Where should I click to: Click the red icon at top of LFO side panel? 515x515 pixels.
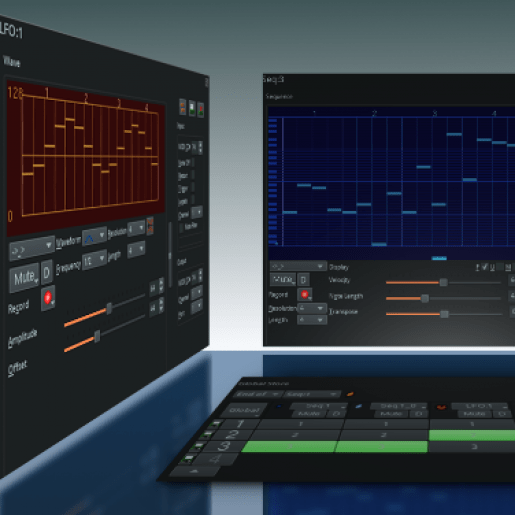(x=201, y=110)
